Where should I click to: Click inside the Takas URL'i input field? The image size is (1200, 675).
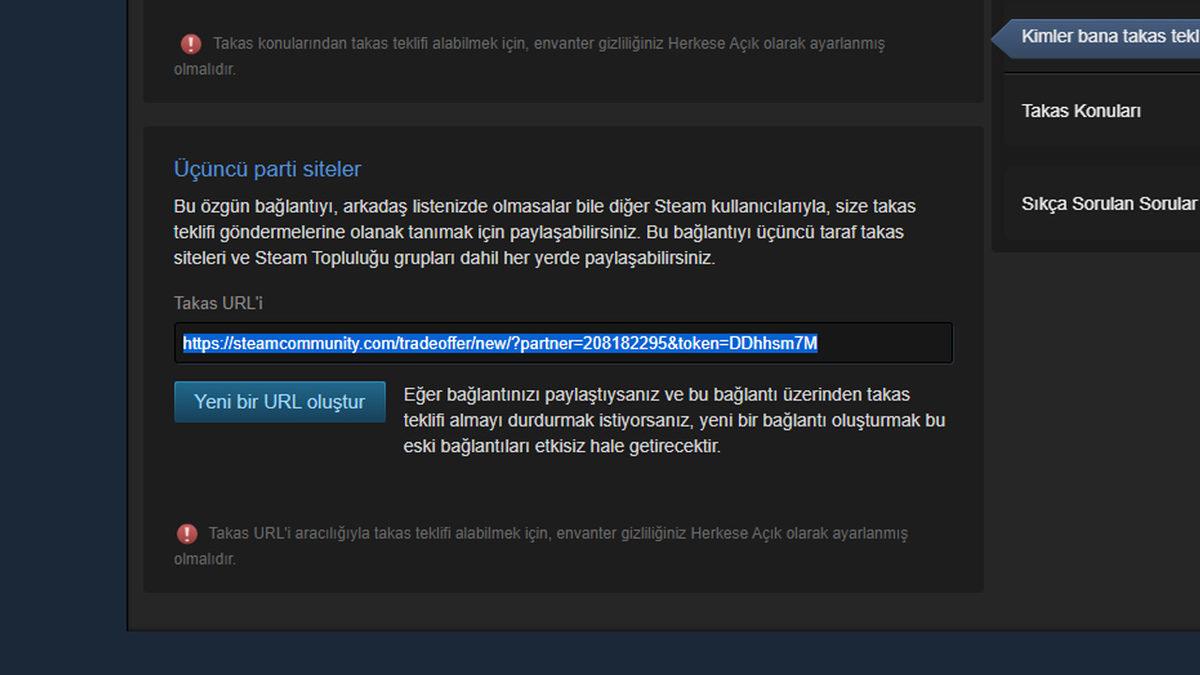click(563, 343)
